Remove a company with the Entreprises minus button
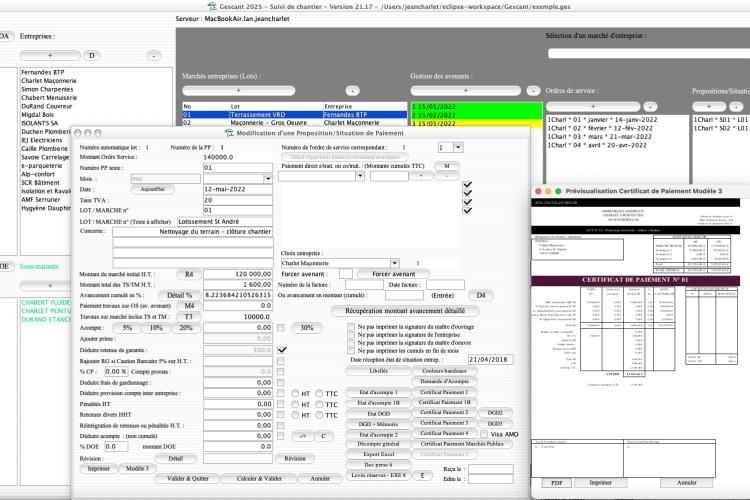The image size is (750, 500). (154, 56)
